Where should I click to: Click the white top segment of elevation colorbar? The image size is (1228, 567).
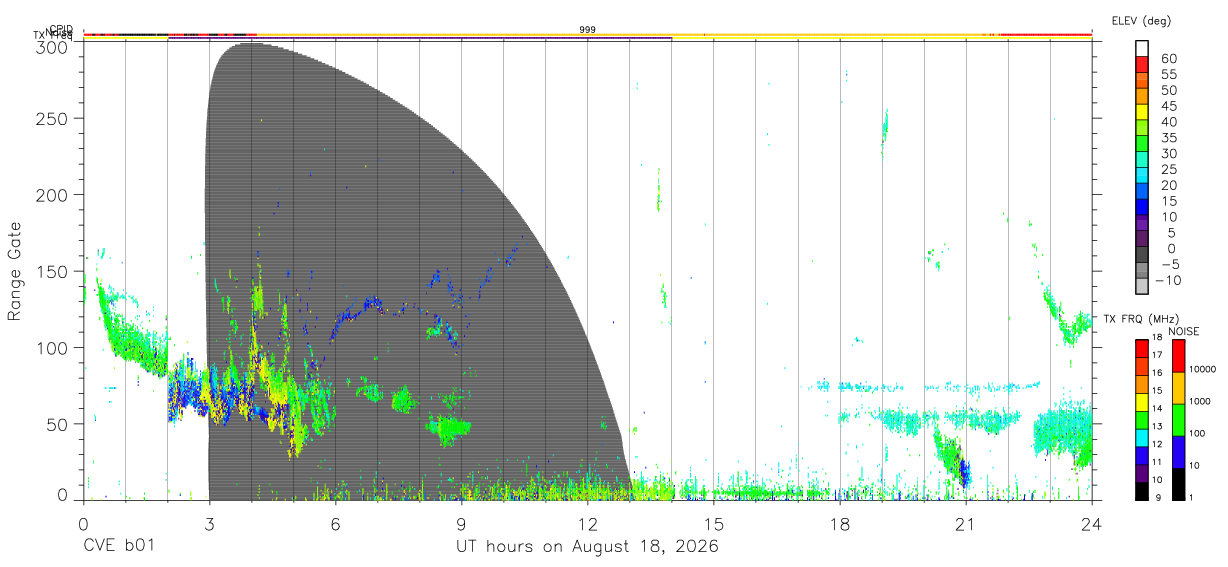(1142, 50)
